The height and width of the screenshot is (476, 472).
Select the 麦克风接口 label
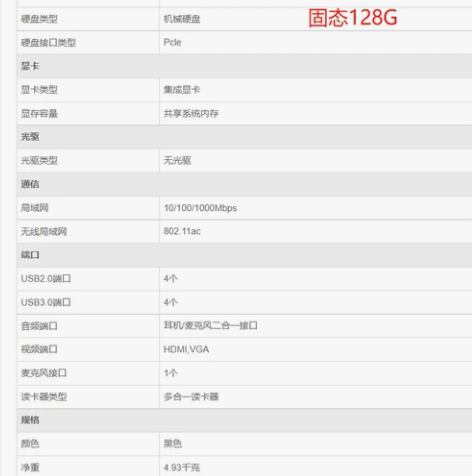point(44,373)
